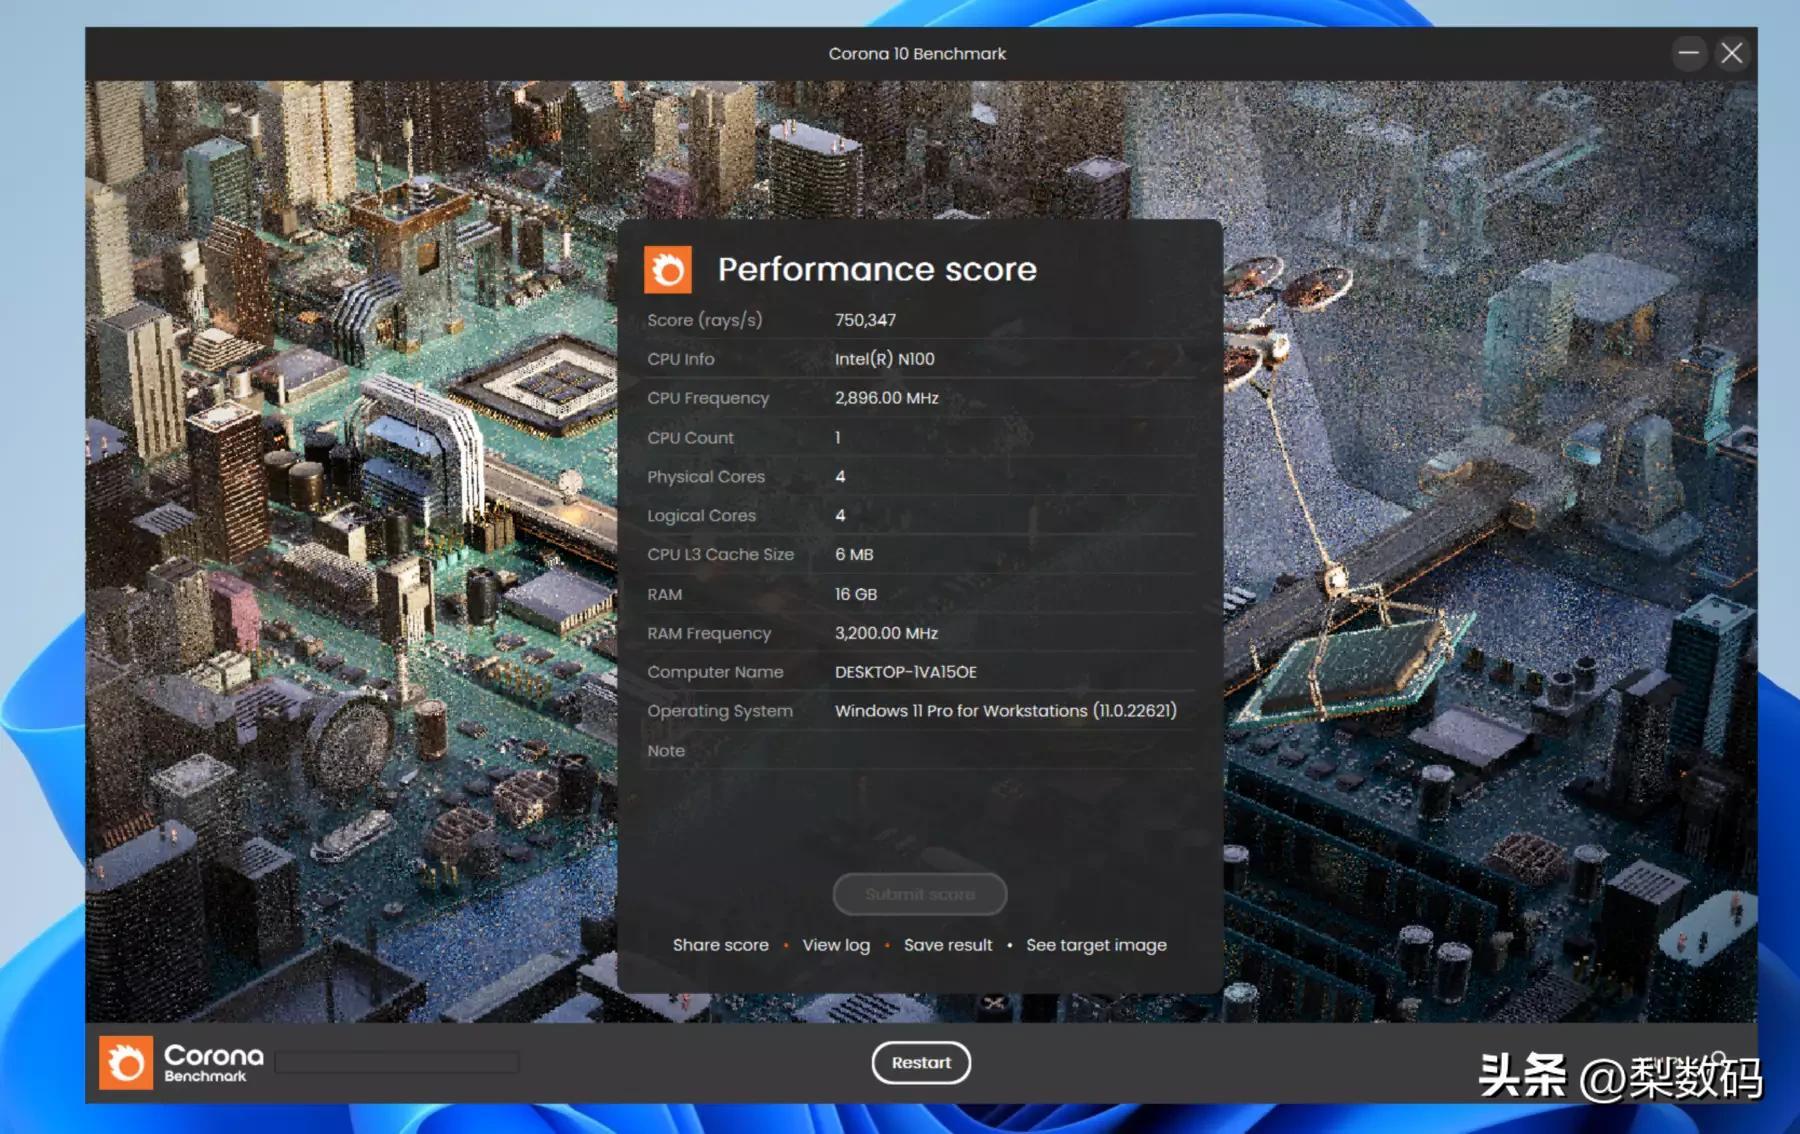1800x1134 pixels.
Task: Open the Share score link
Action: point(721,945)
